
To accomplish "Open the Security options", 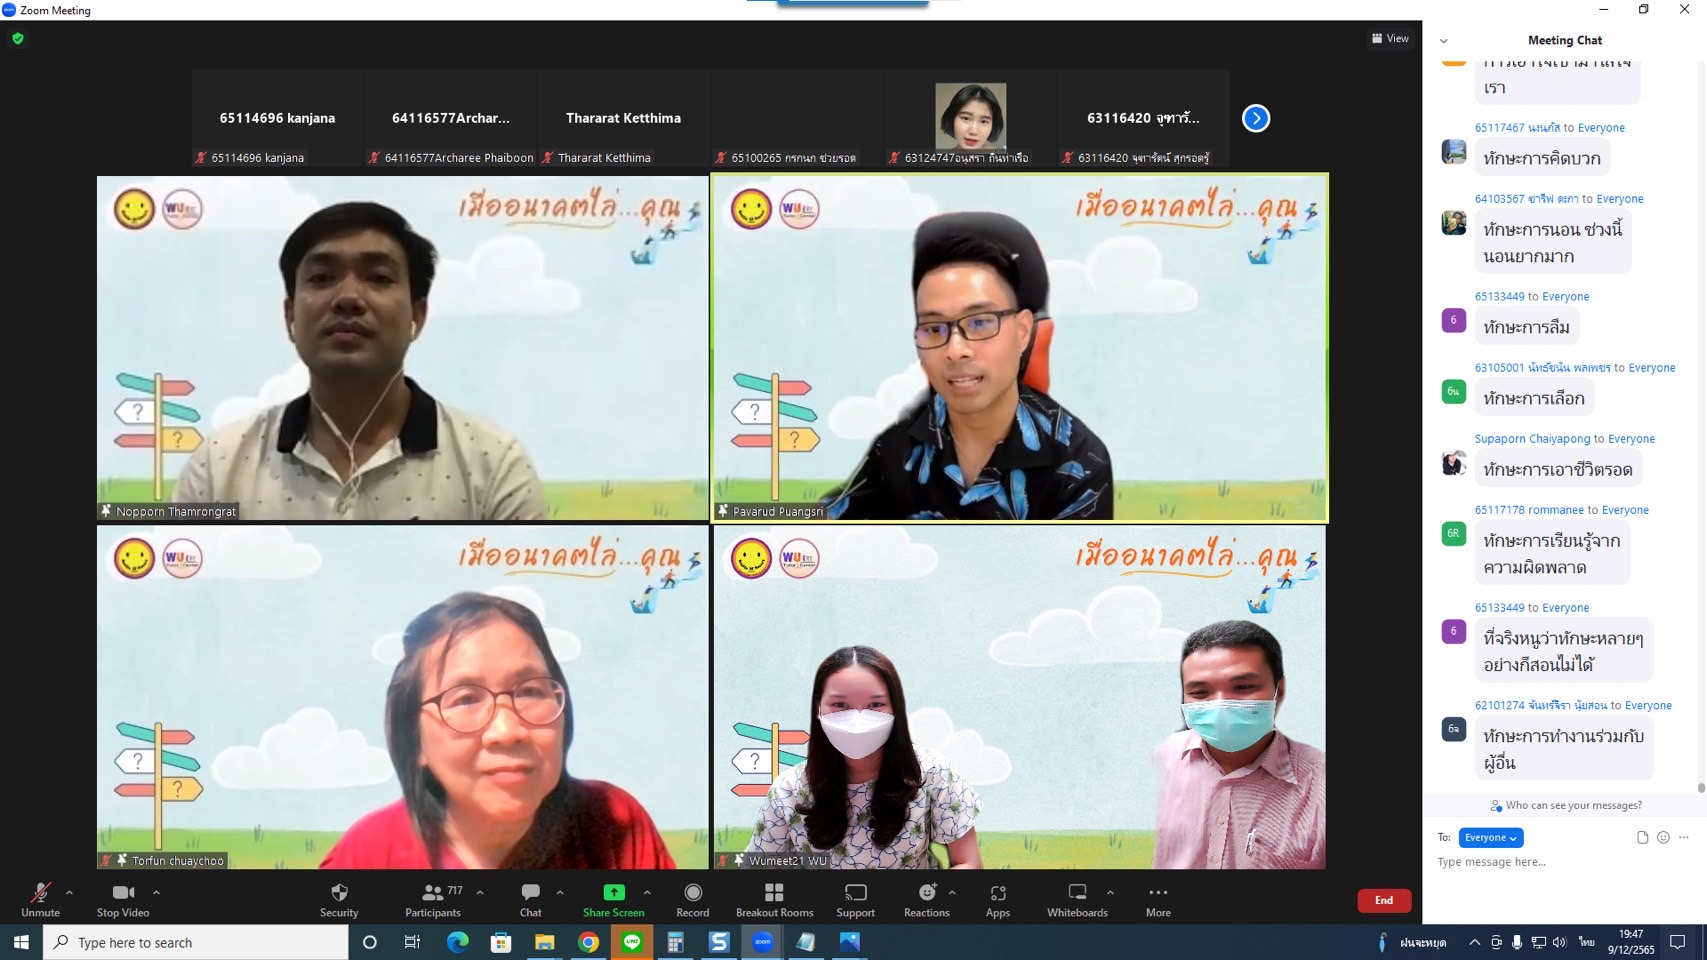I will tap(338, 898).
